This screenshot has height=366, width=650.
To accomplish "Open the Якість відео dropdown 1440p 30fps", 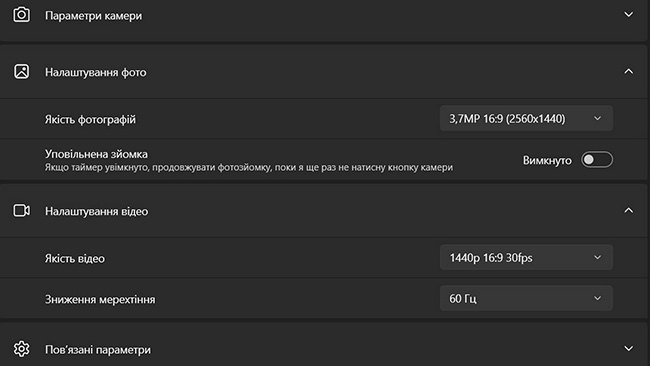I will click(526, 257).
